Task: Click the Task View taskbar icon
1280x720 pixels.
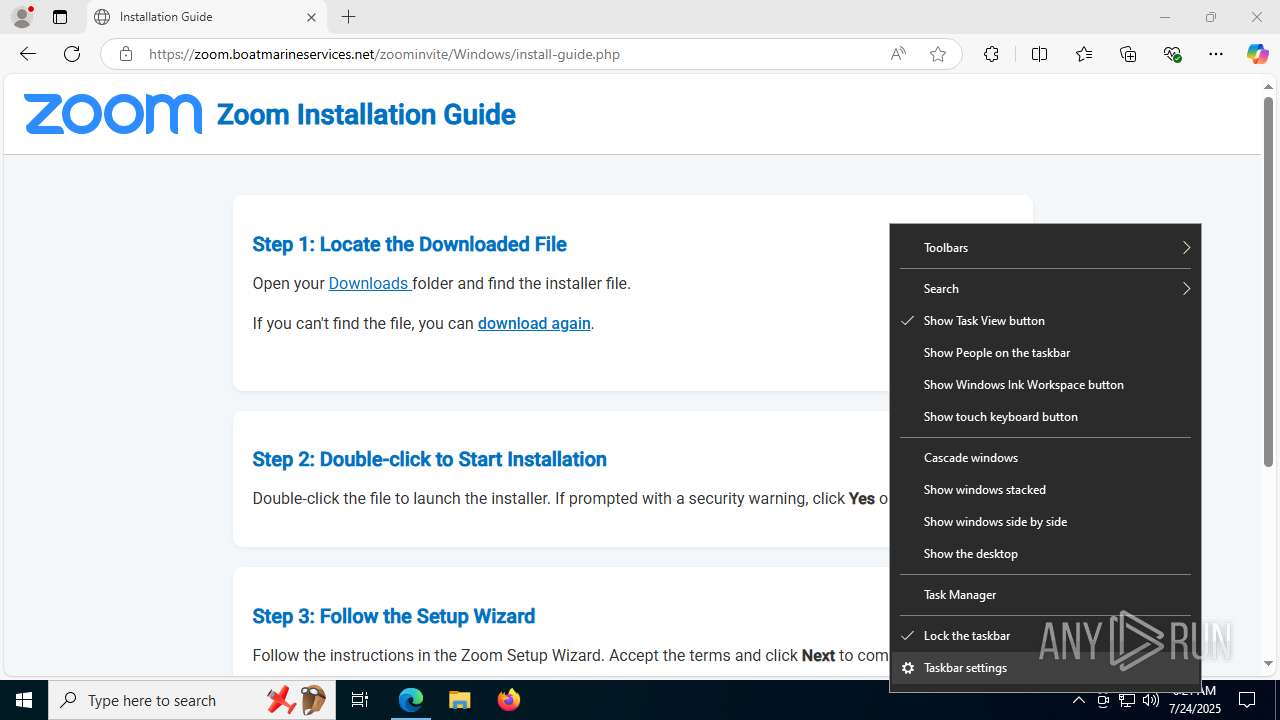Action: 360,700
